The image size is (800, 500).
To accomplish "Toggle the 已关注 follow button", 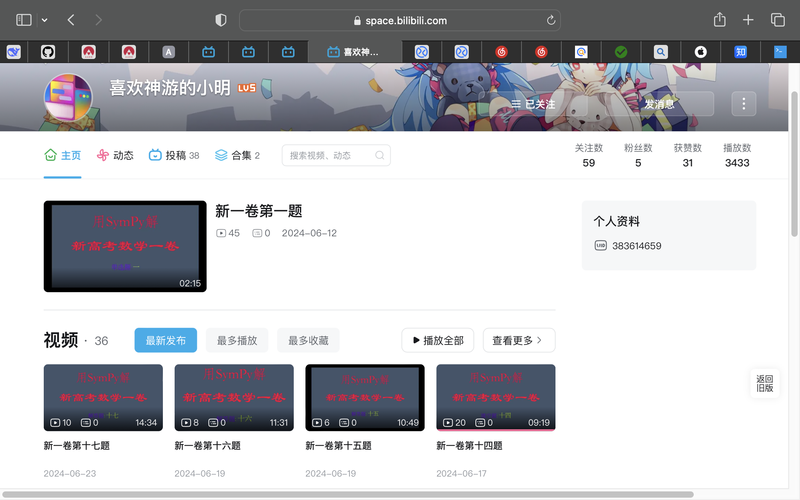I will 534,104.
